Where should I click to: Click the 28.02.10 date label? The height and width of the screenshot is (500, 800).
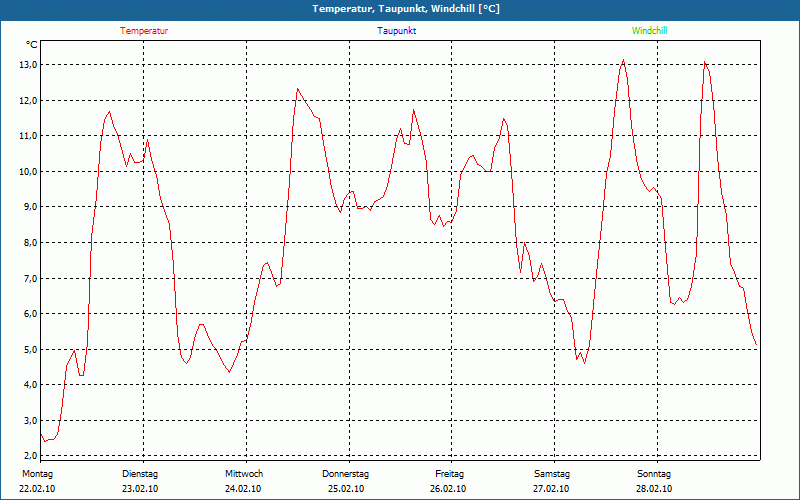coord(654,489)
